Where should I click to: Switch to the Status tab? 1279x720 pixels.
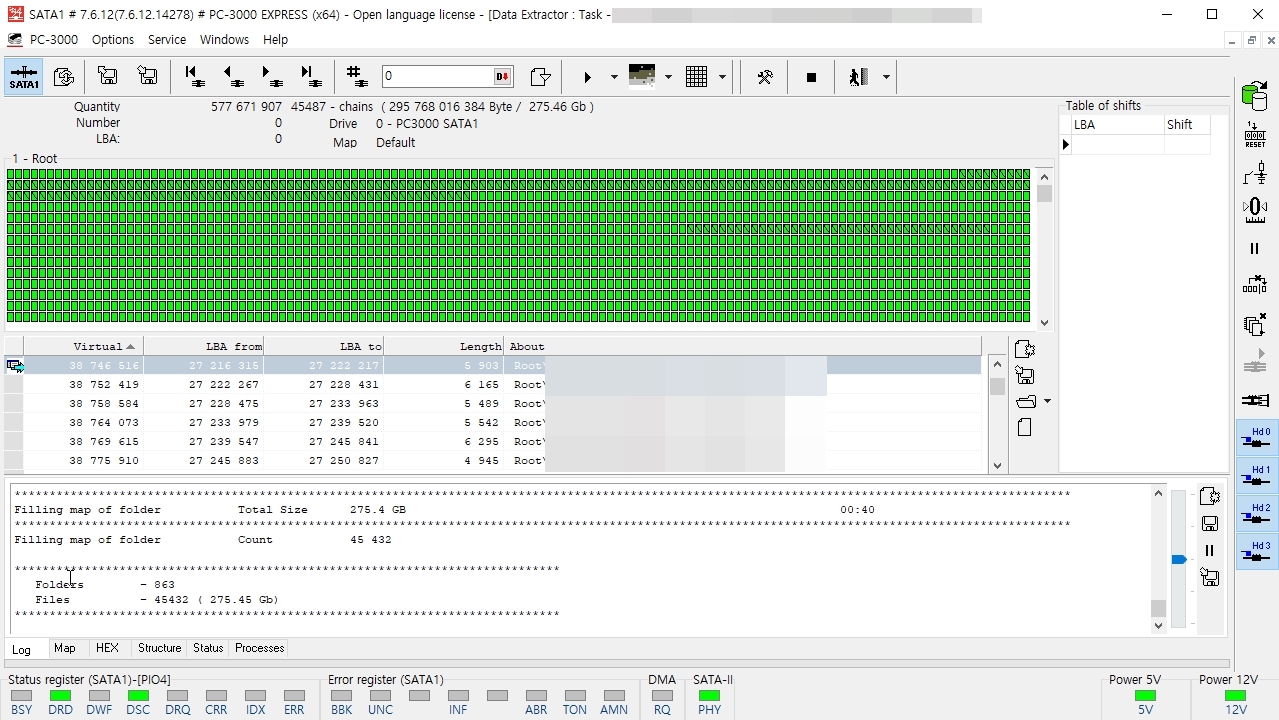click(208, 648)
